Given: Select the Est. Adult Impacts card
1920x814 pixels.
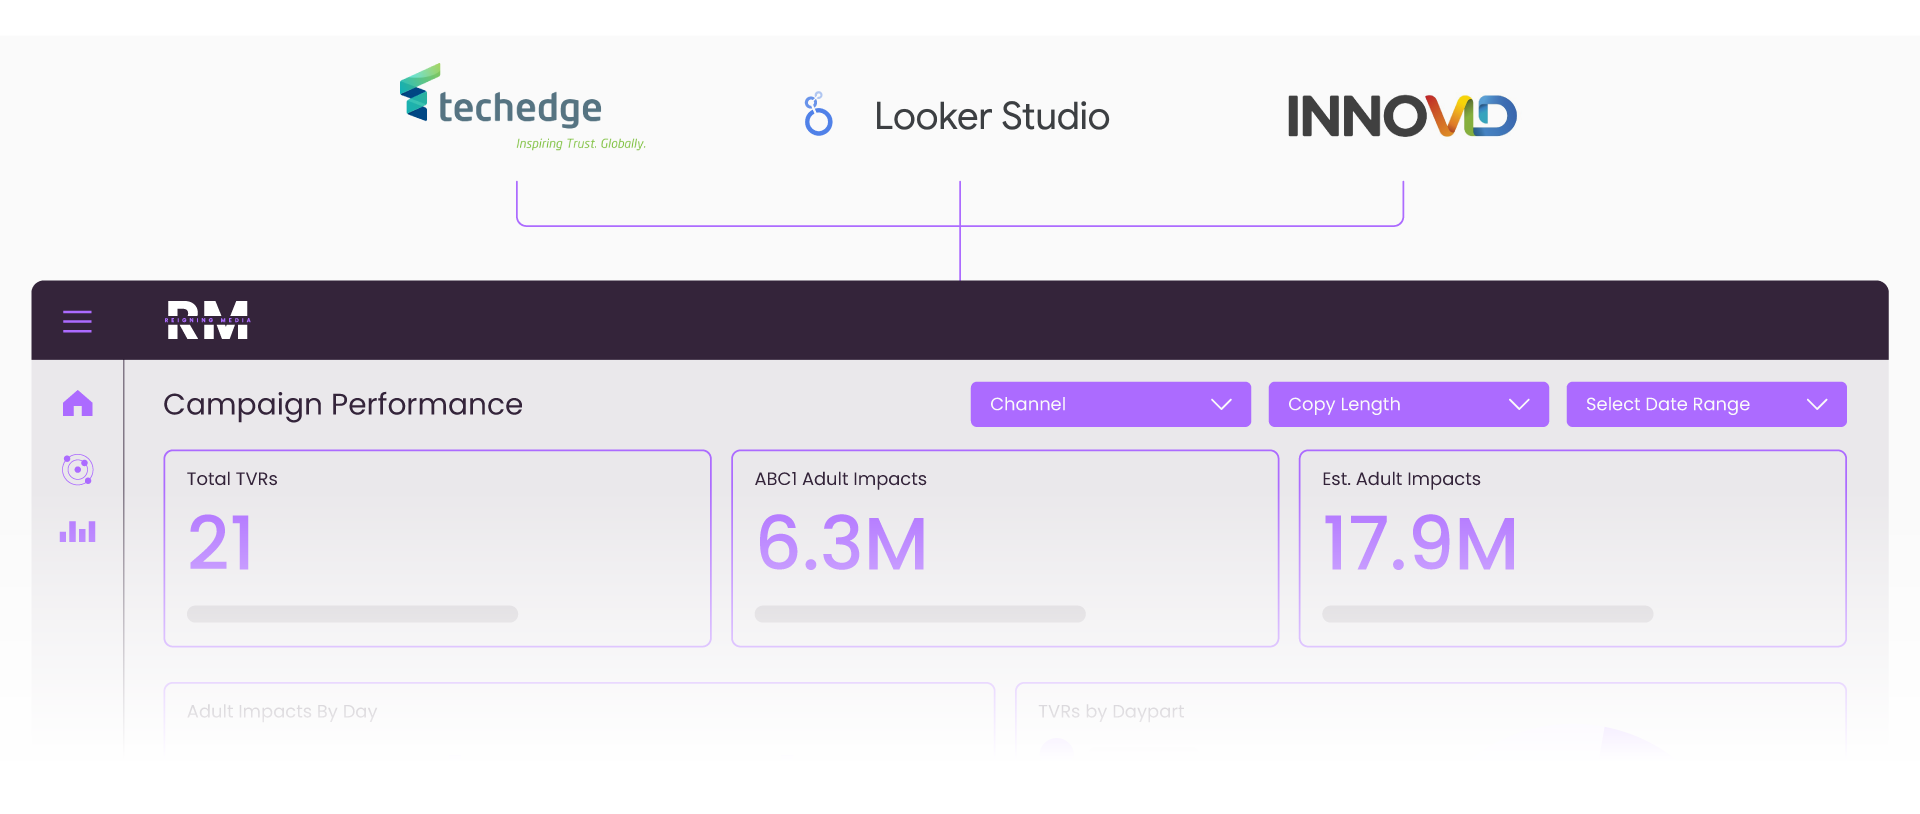Looking at the screenshot, I should point(1572,548).
